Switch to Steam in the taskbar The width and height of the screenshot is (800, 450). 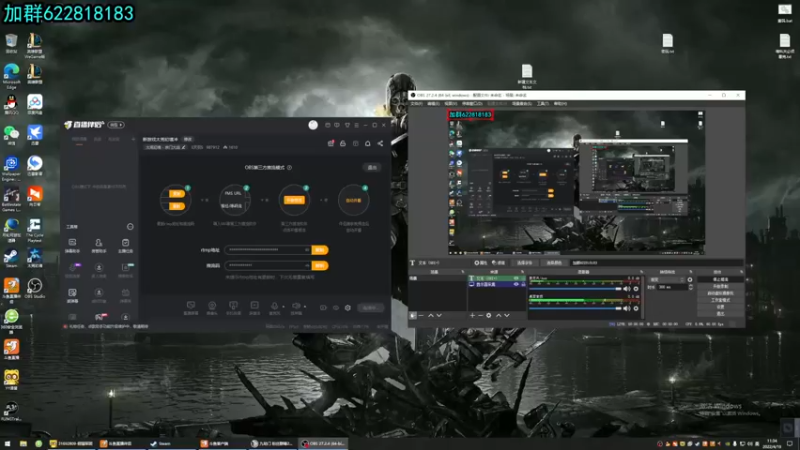coord(171,444)
